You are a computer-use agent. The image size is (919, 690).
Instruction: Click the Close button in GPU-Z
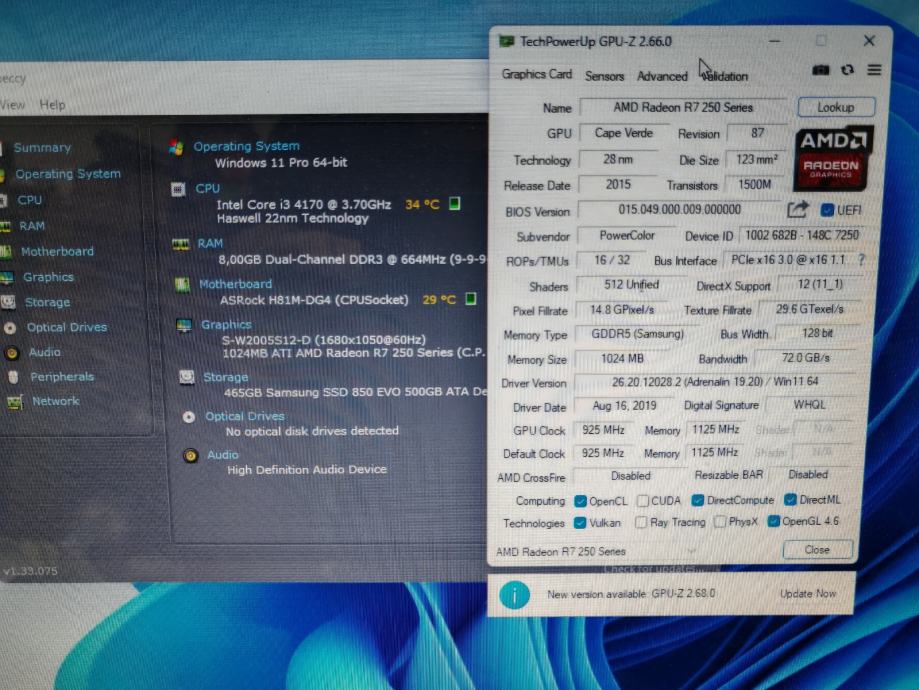coord(817,549)
